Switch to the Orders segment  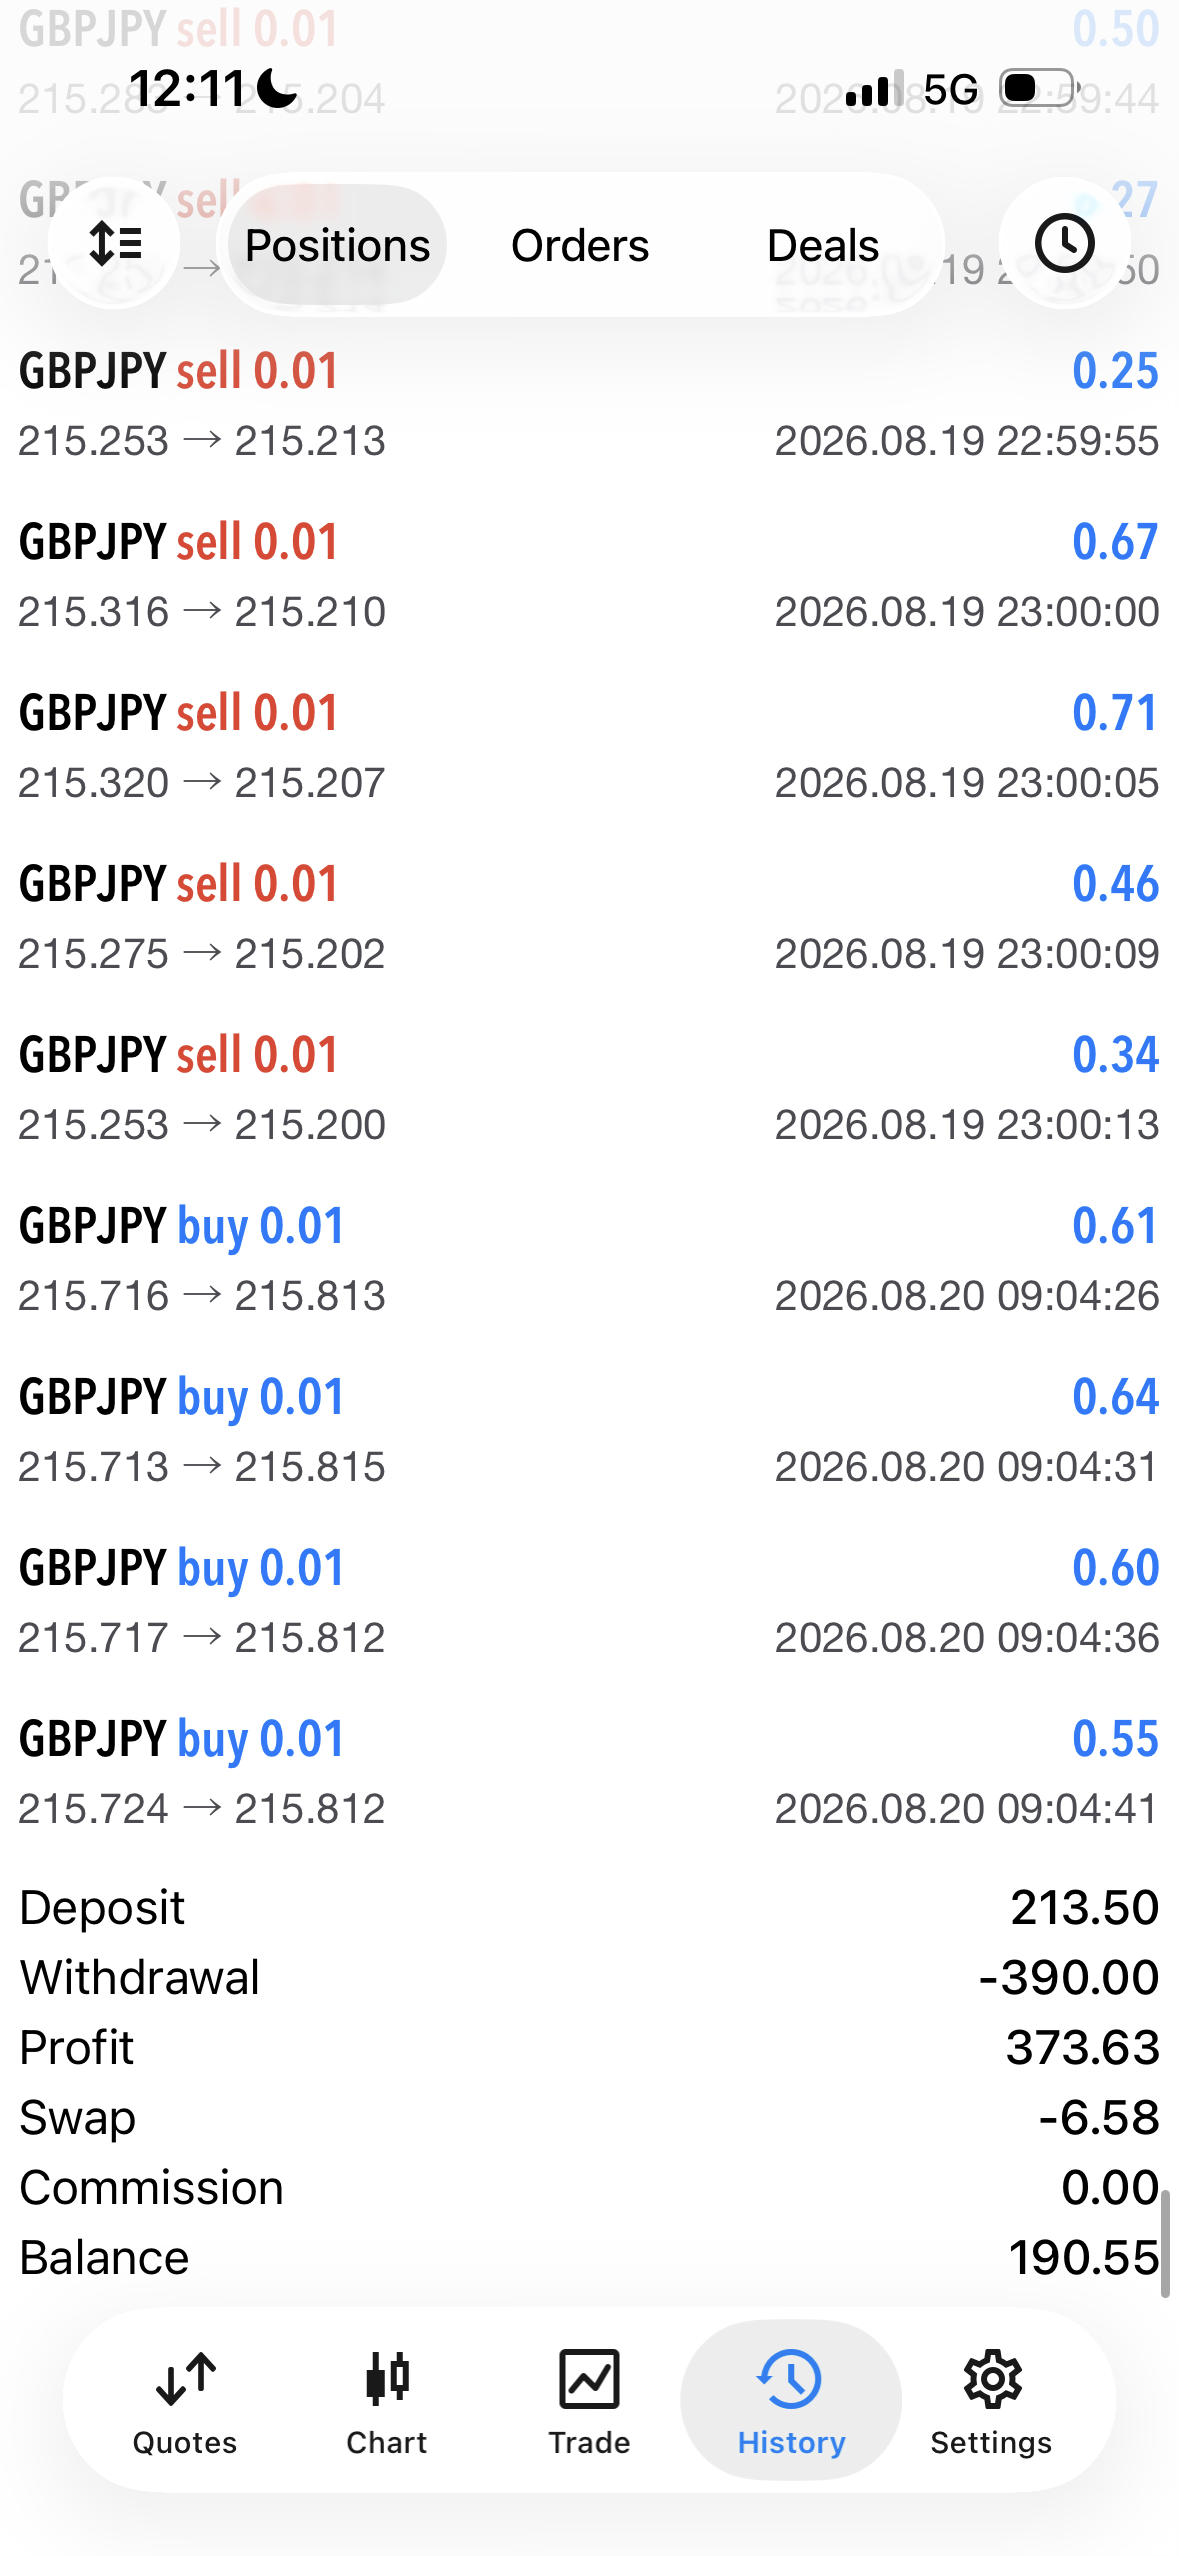tap(580, 245)
